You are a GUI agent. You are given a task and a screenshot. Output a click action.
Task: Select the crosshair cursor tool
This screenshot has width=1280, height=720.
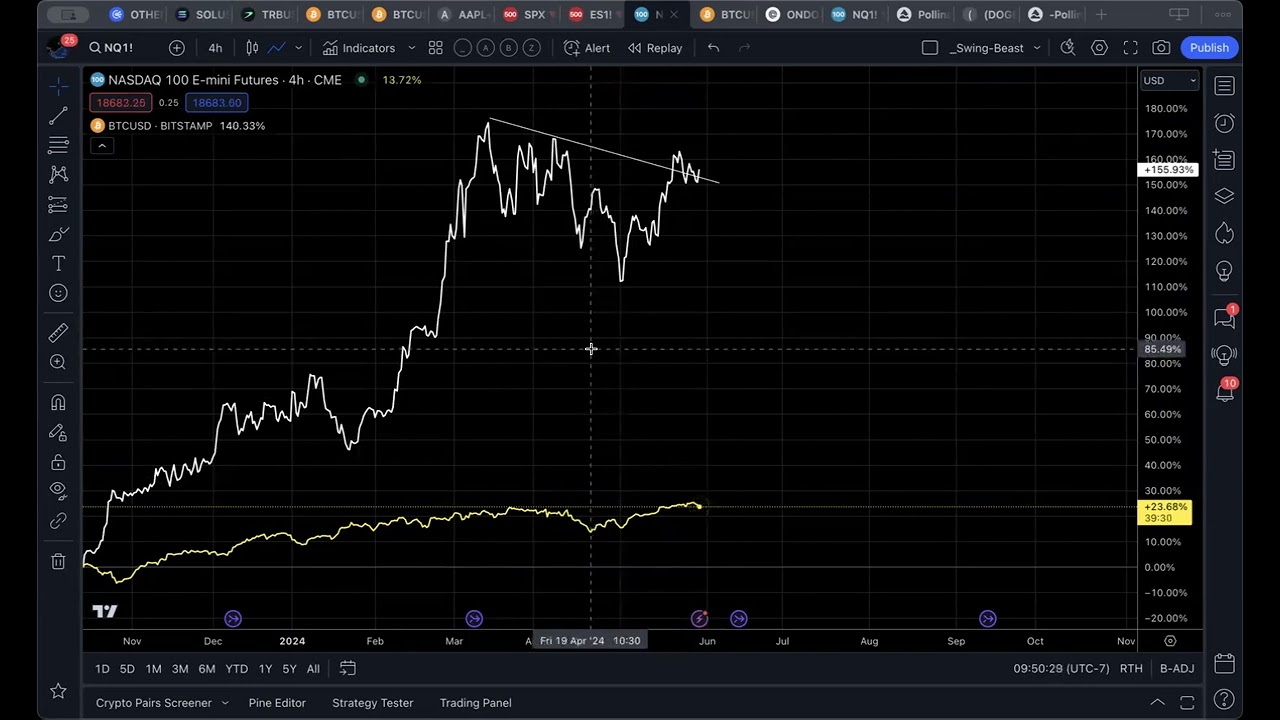[58, 86]
